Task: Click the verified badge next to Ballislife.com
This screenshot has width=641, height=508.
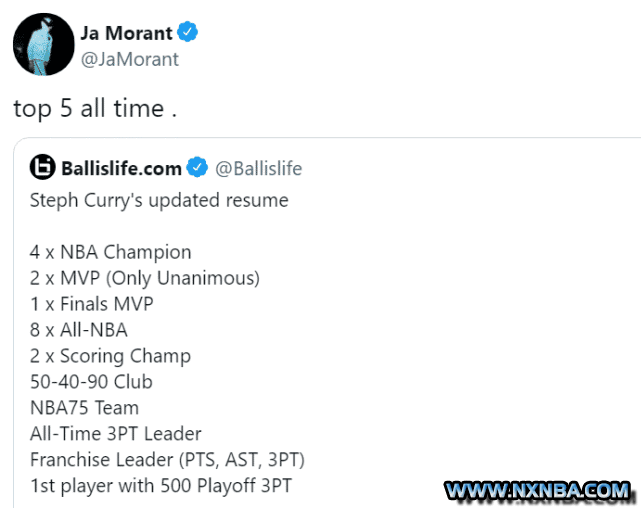Action: (197, 167)
